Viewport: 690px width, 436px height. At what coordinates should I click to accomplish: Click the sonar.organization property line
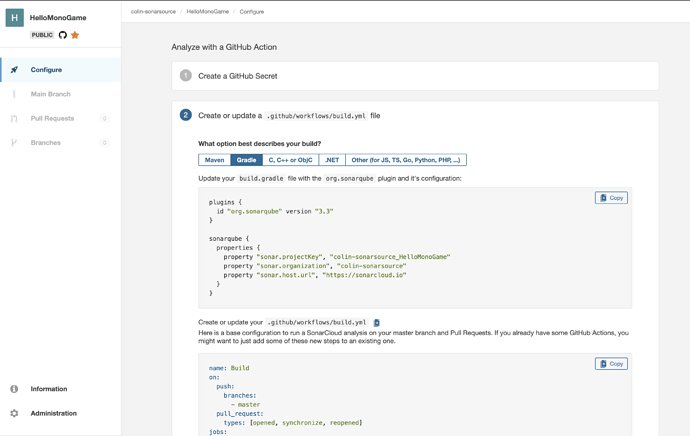tap(315, 266)
